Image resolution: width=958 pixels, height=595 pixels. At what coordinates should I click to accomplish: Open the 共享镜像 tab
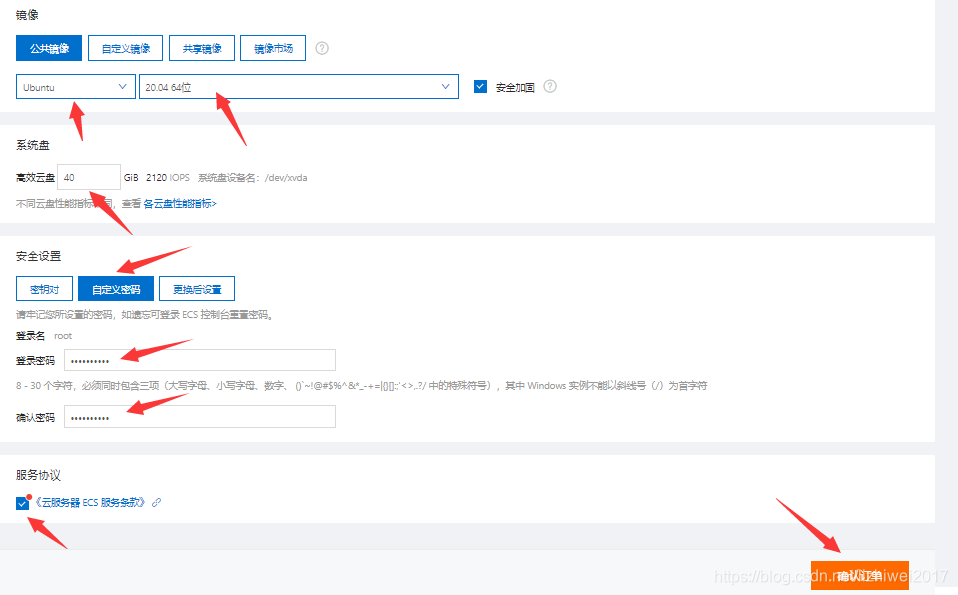202,48
